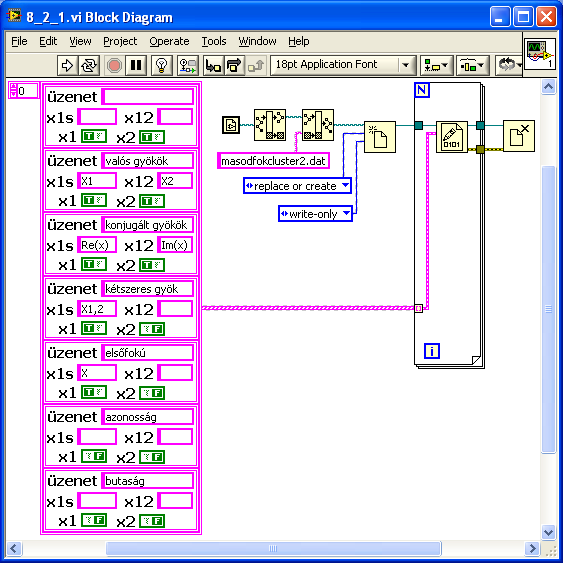Click the vertical scrollbar down arrow
Viewport: 563px width, 563px height.
tap(548, 532)
